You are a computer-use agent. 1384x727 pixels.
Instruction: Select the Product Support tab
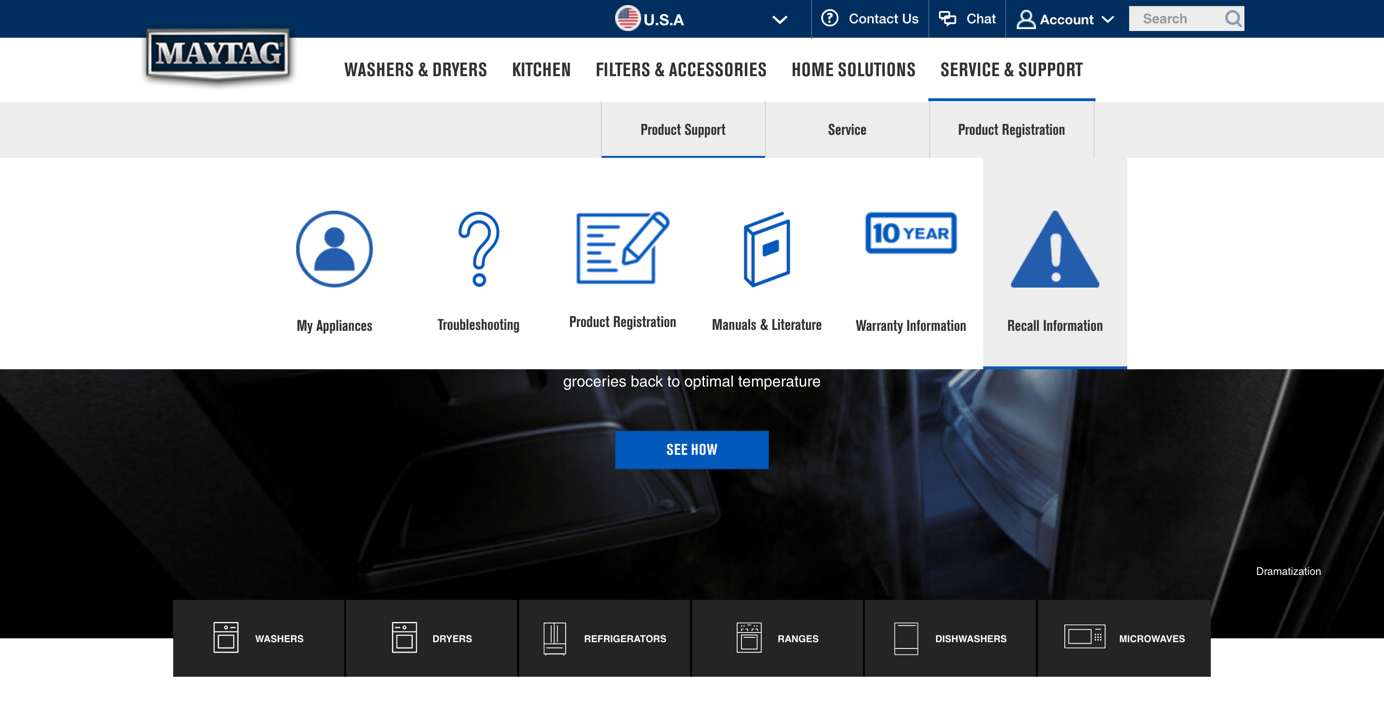pyautogui.click(x=683, y=130)
